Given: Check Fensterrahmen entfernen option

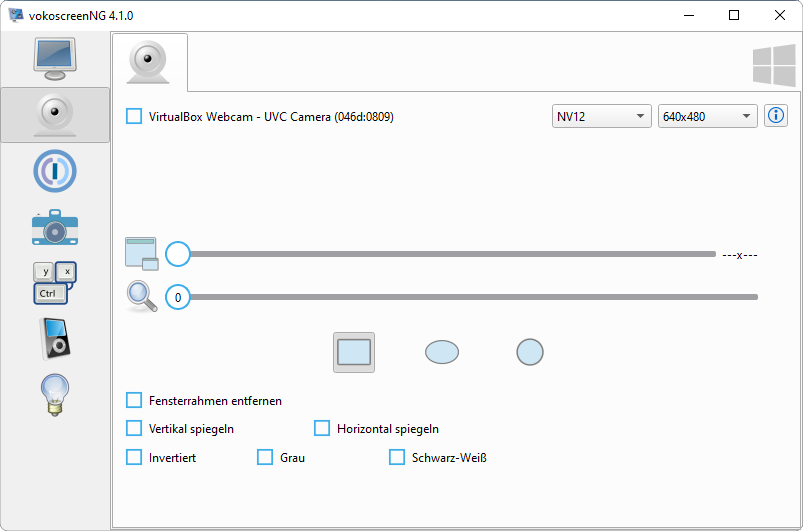Looking at the screenshot, I should pyautogui.click(x=134, y=400).
